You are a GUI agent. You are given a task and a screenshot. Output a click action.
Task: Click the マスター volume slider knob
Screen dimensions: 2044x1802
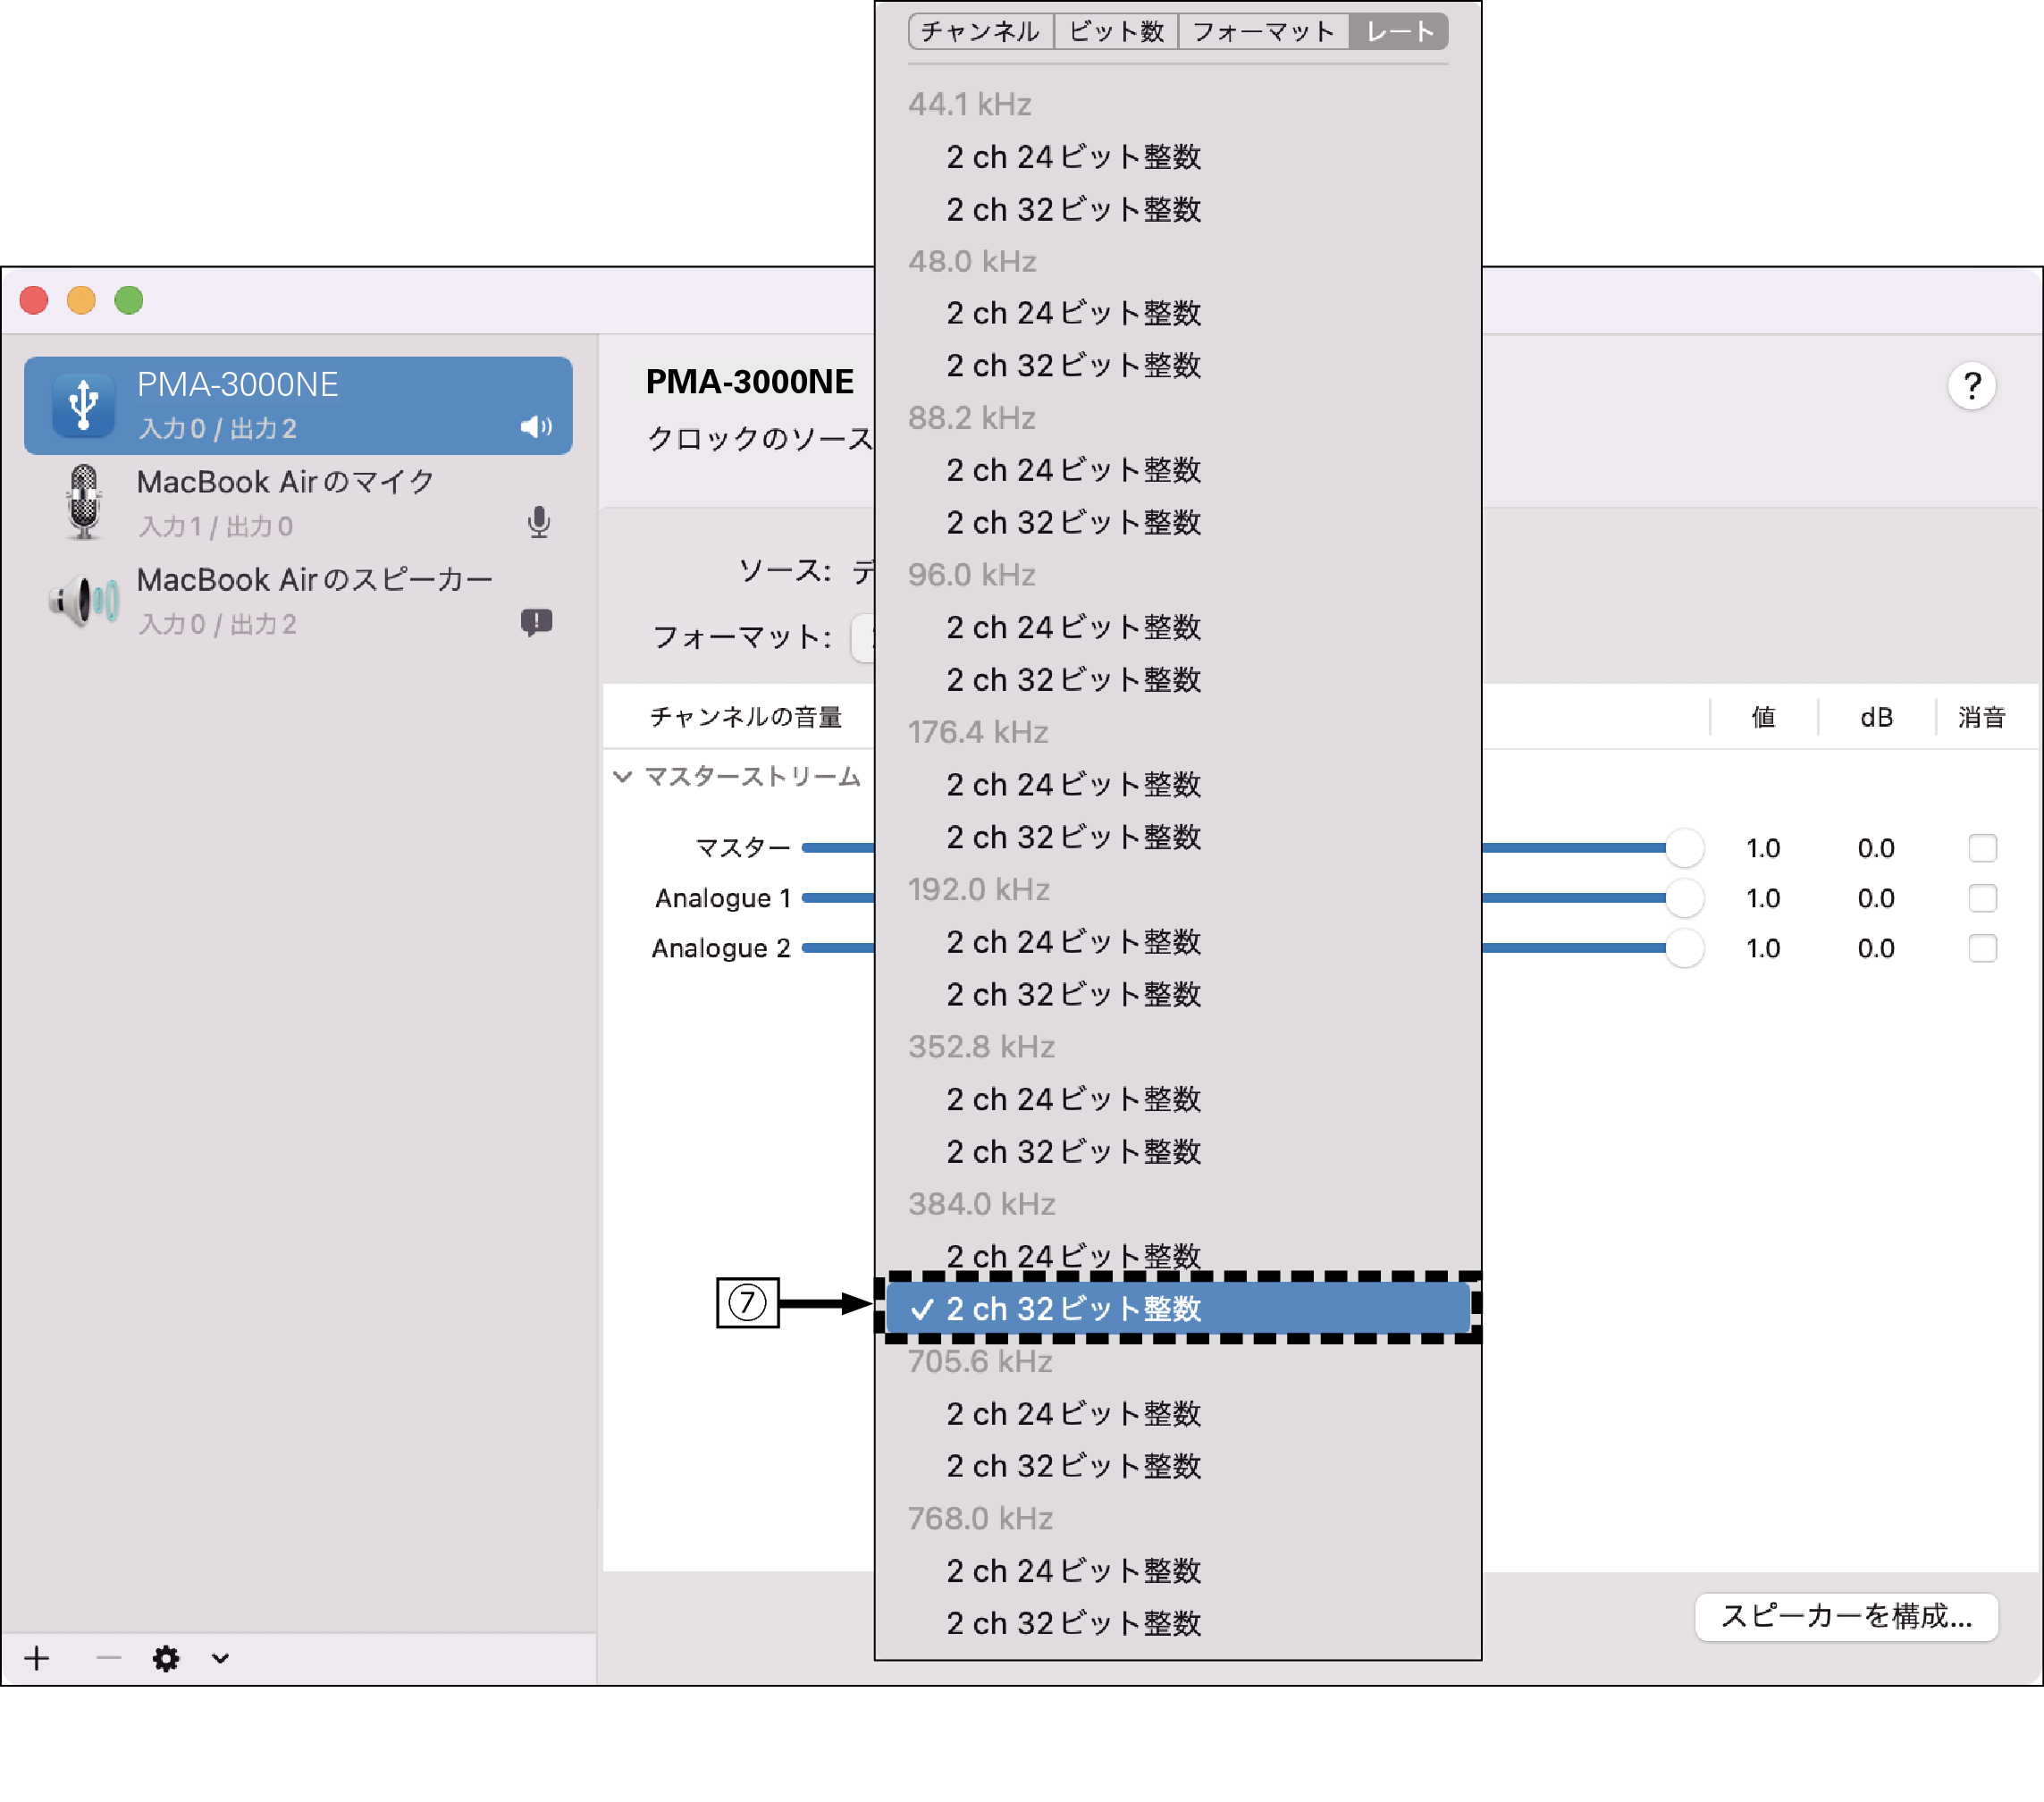[1685, 848]
